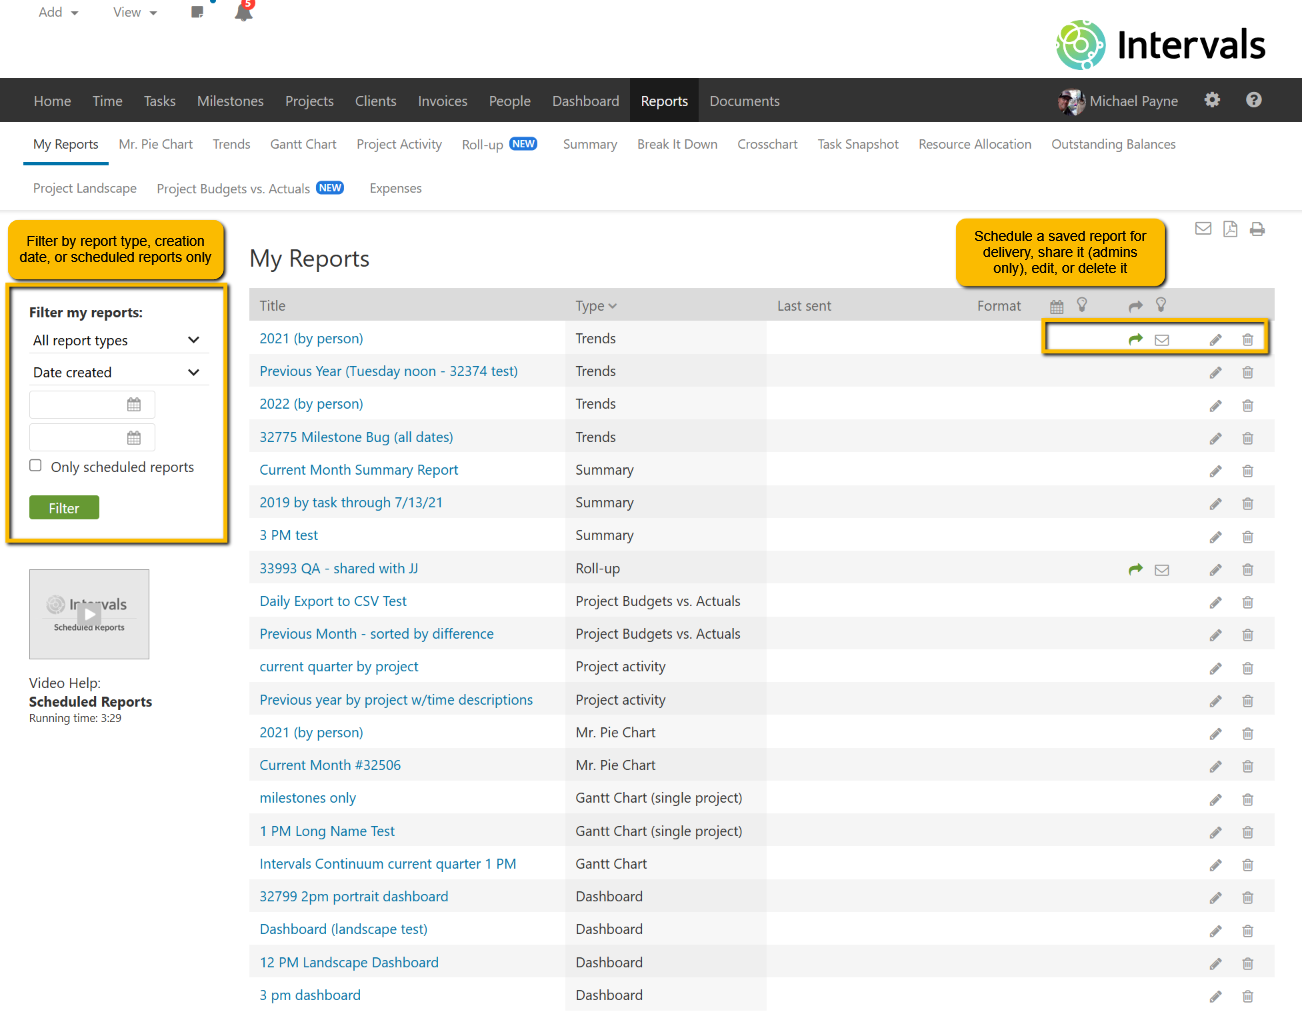
Task: Switch to the Gantt Chart tab
Action: (303, 144)
